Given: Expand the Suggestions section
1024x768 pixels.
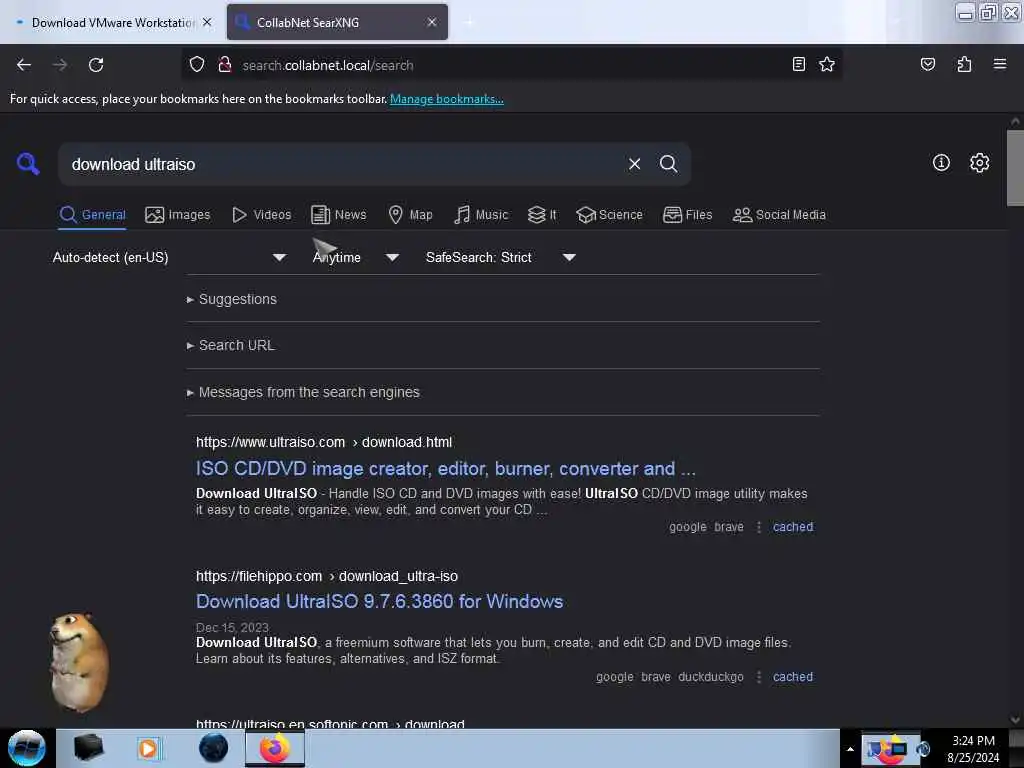Looking at the screenshot, I should point(232,299).
